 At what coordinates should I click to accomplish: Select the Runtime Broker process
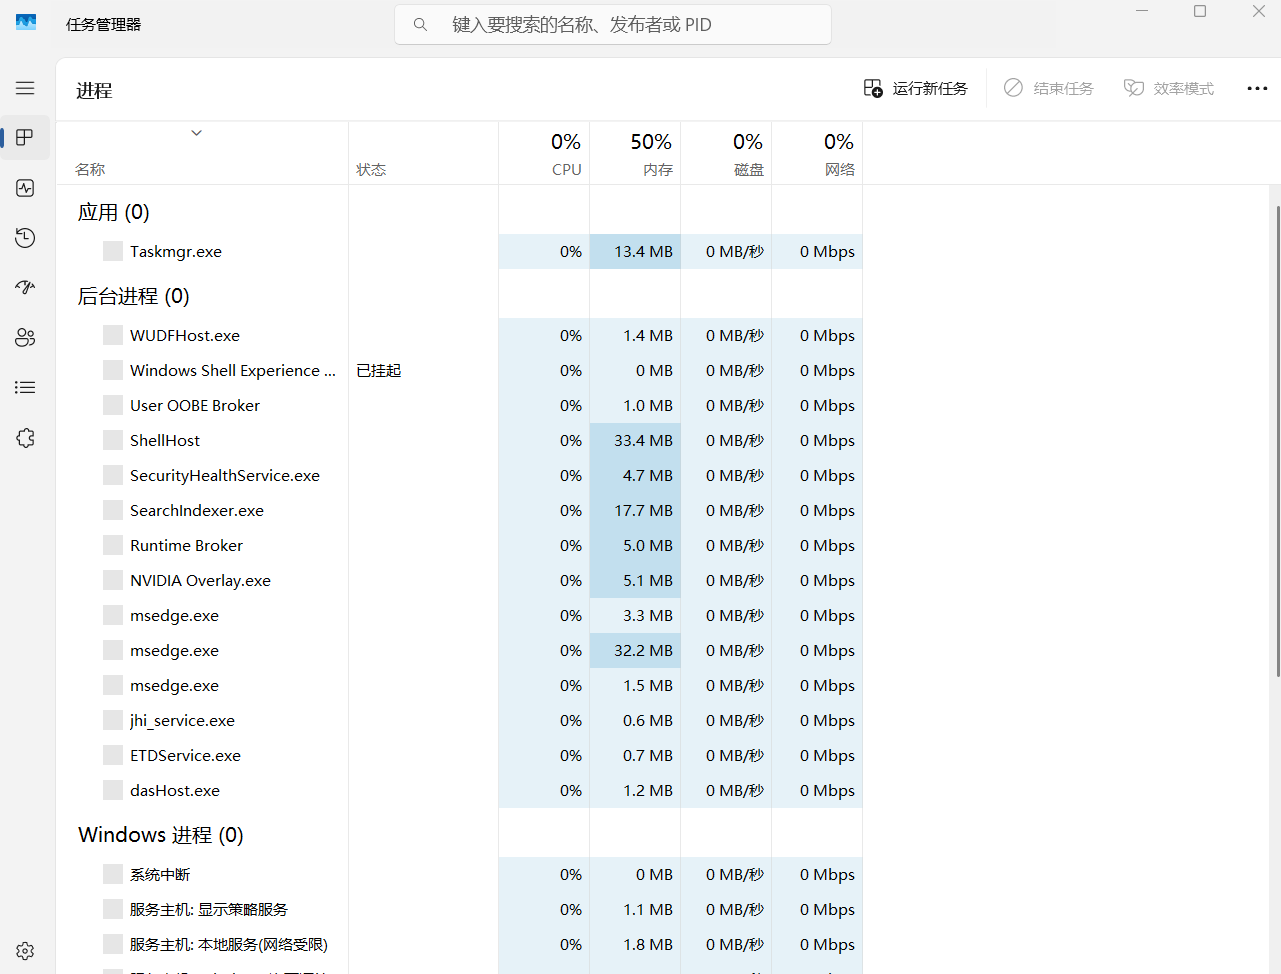(460, 545)
